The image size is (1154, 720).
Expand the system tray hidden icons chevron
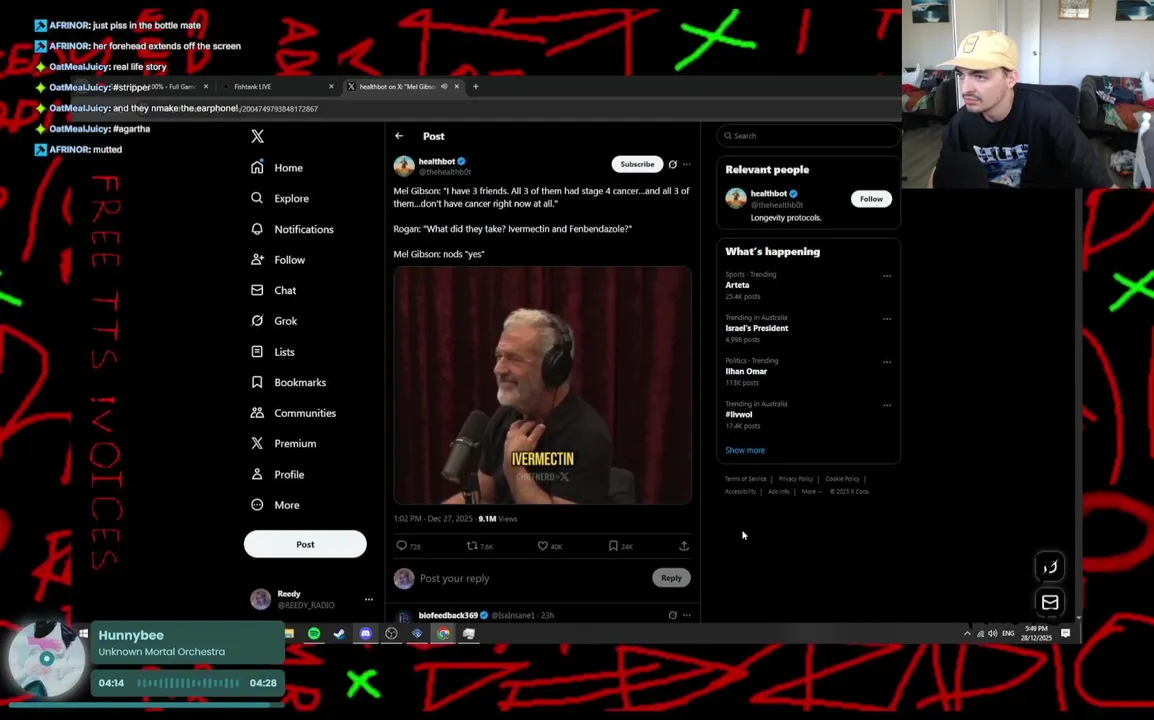pos(967,633)
